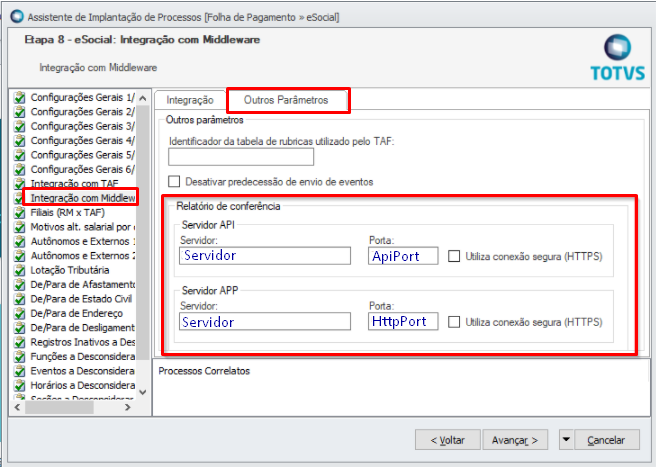Viewport: 656px width, 467px height.
Task: Click step list horizontal scroll left arrow
Action: [17, 407]
